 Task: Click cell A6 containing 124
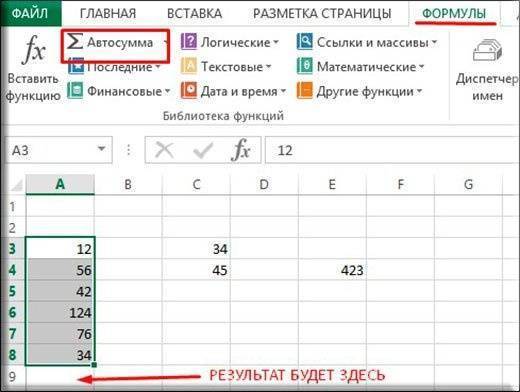pos(60,312)
